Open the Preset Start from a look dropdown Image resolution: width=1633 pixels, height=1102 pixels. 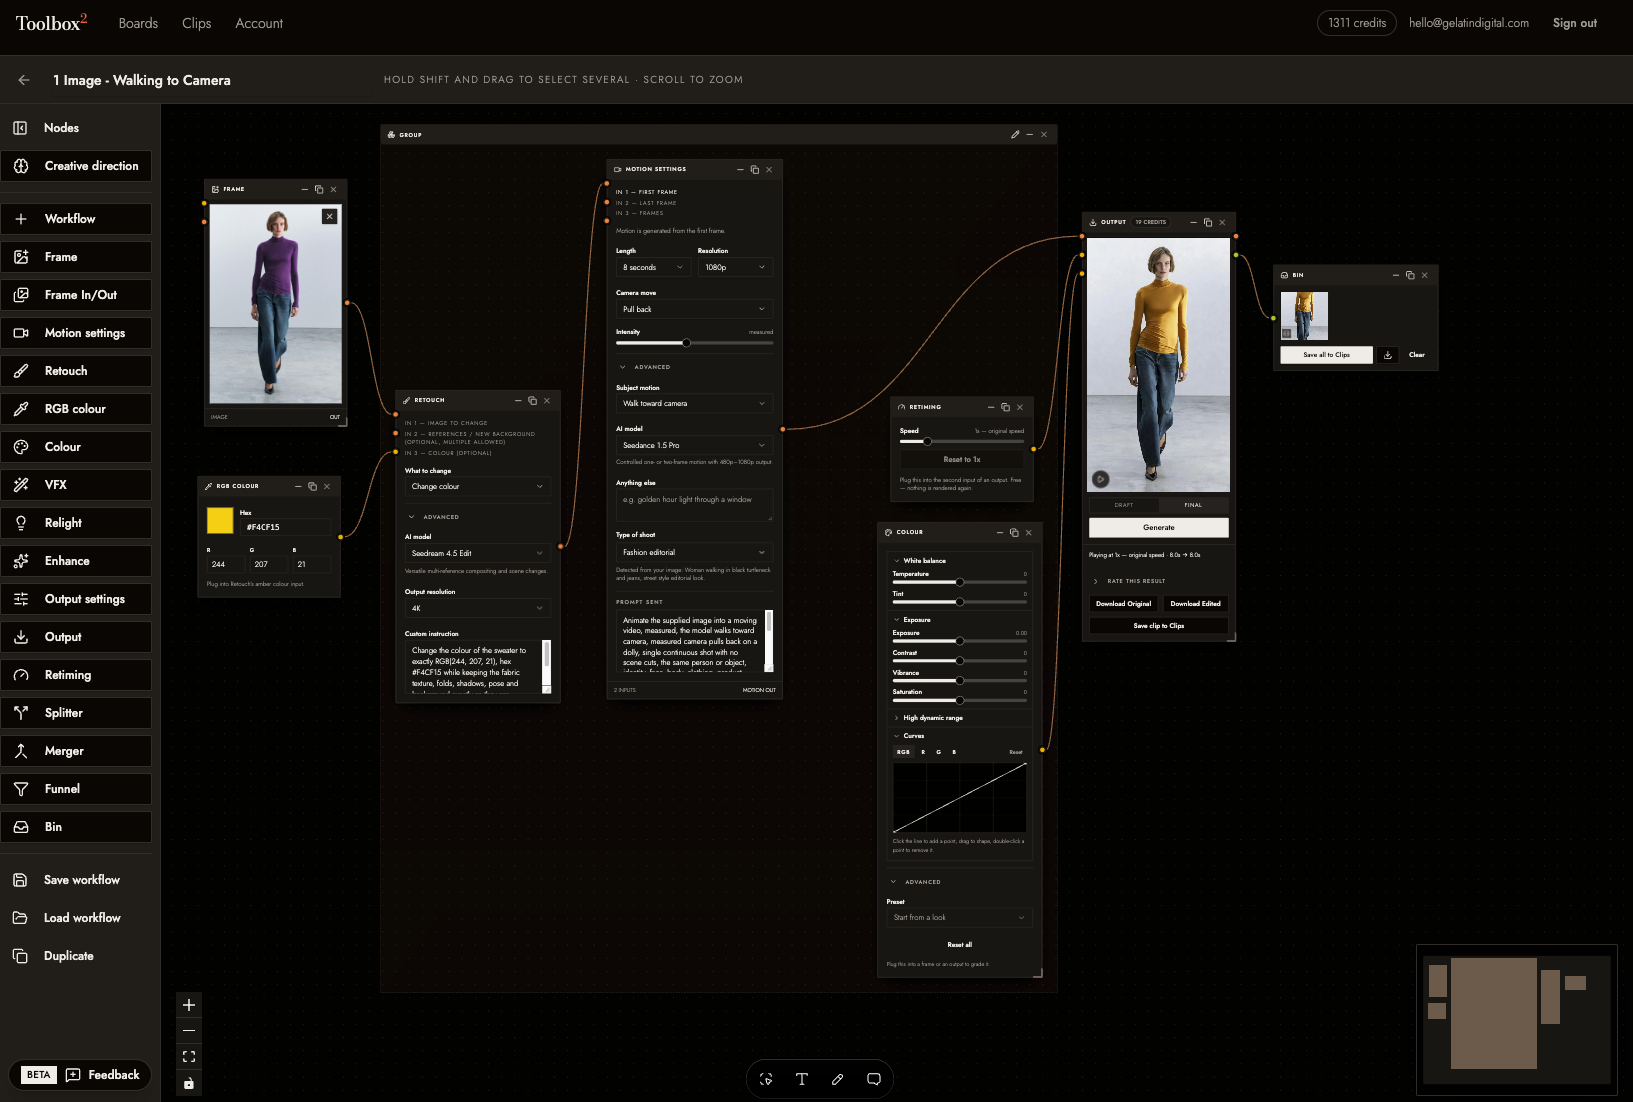[959, 917]
